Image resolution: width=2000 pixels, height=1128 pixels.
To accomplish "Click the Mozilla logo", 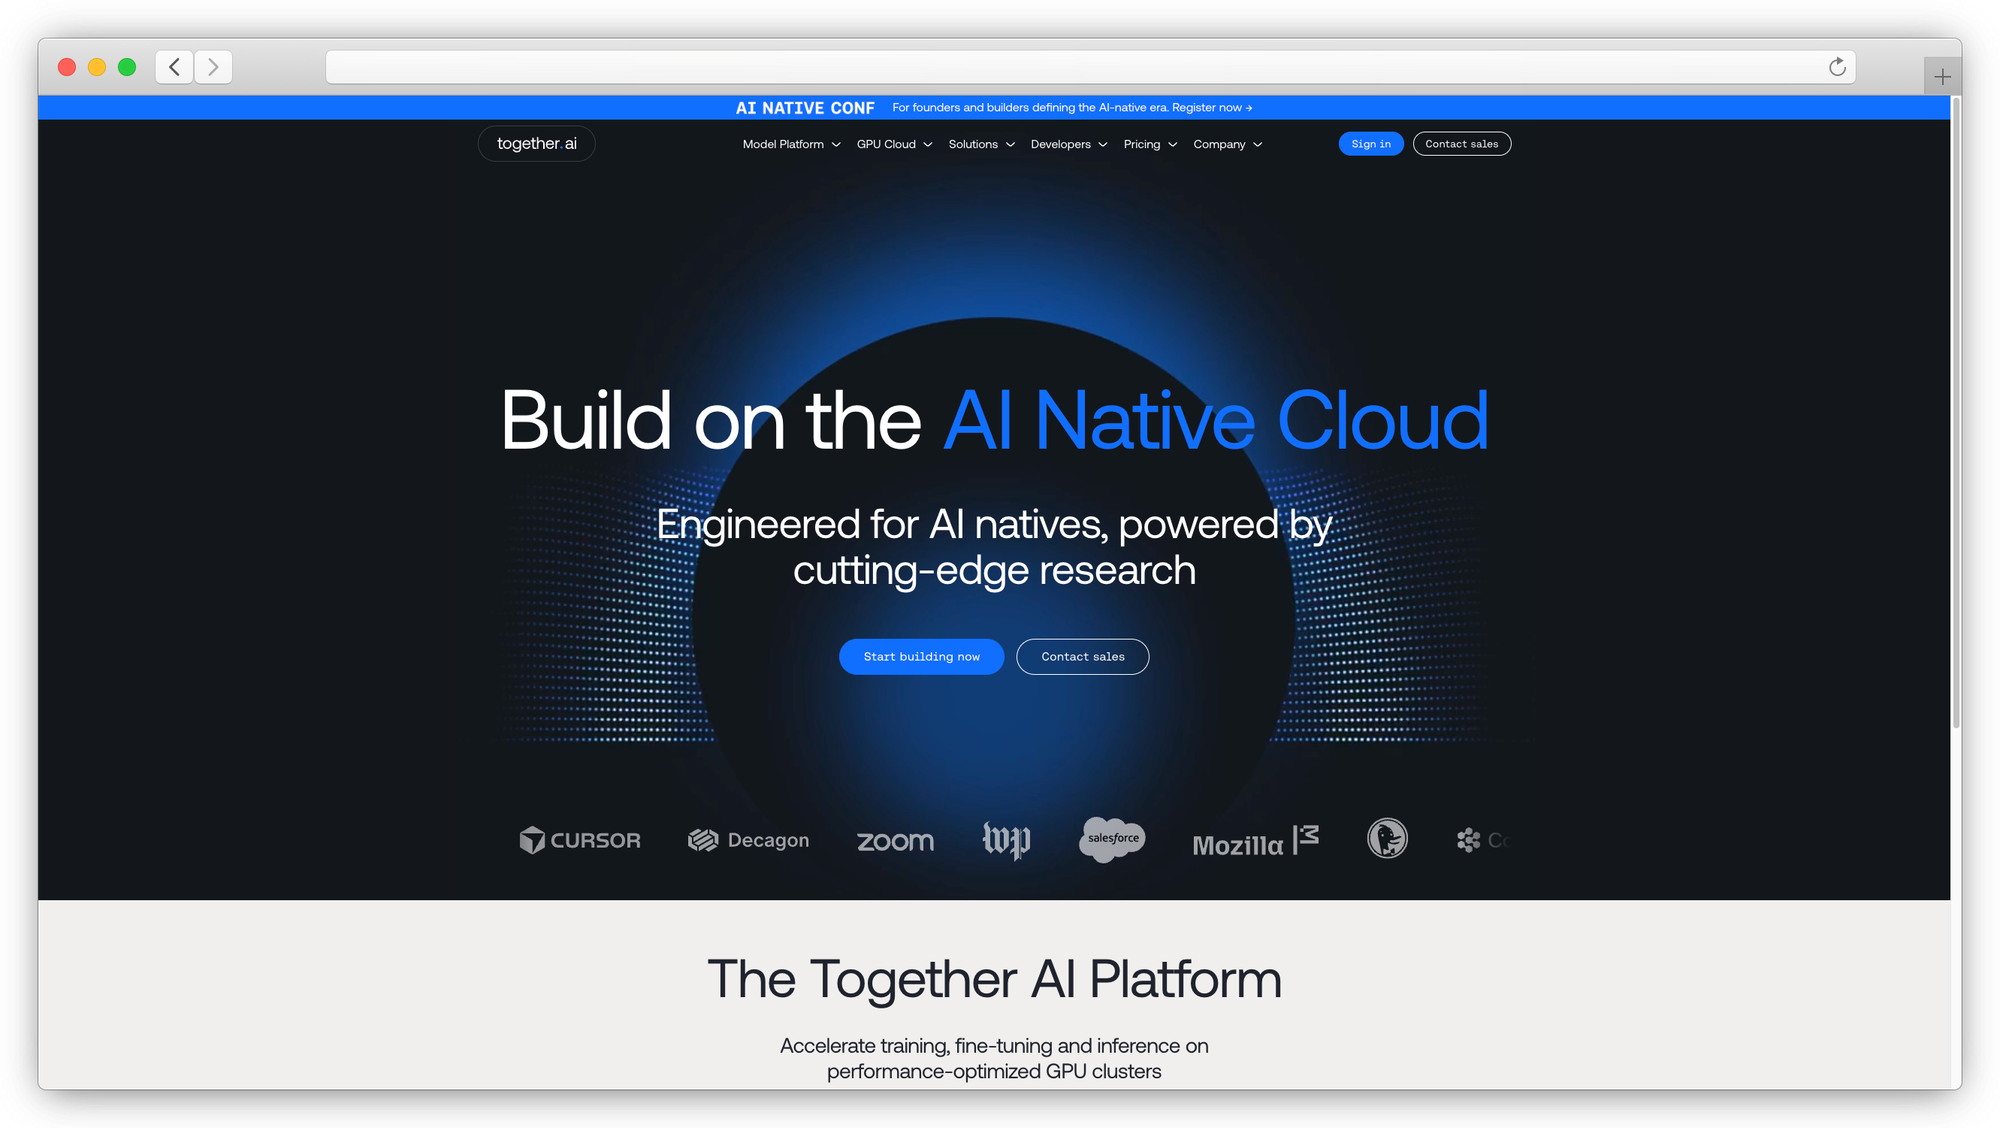I will [1255, 842].
